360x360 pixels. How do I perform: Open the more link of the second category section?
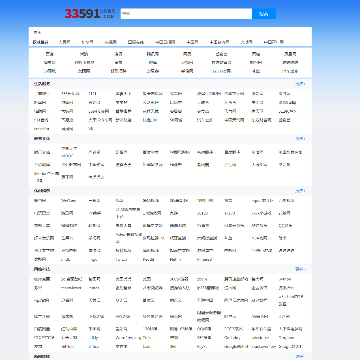click(x=300, y=138)
